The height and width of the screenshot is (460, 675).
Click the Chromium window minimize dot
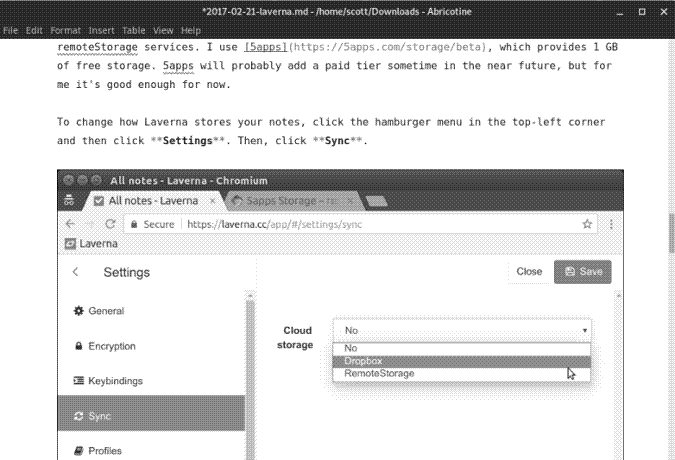[82, 180]
